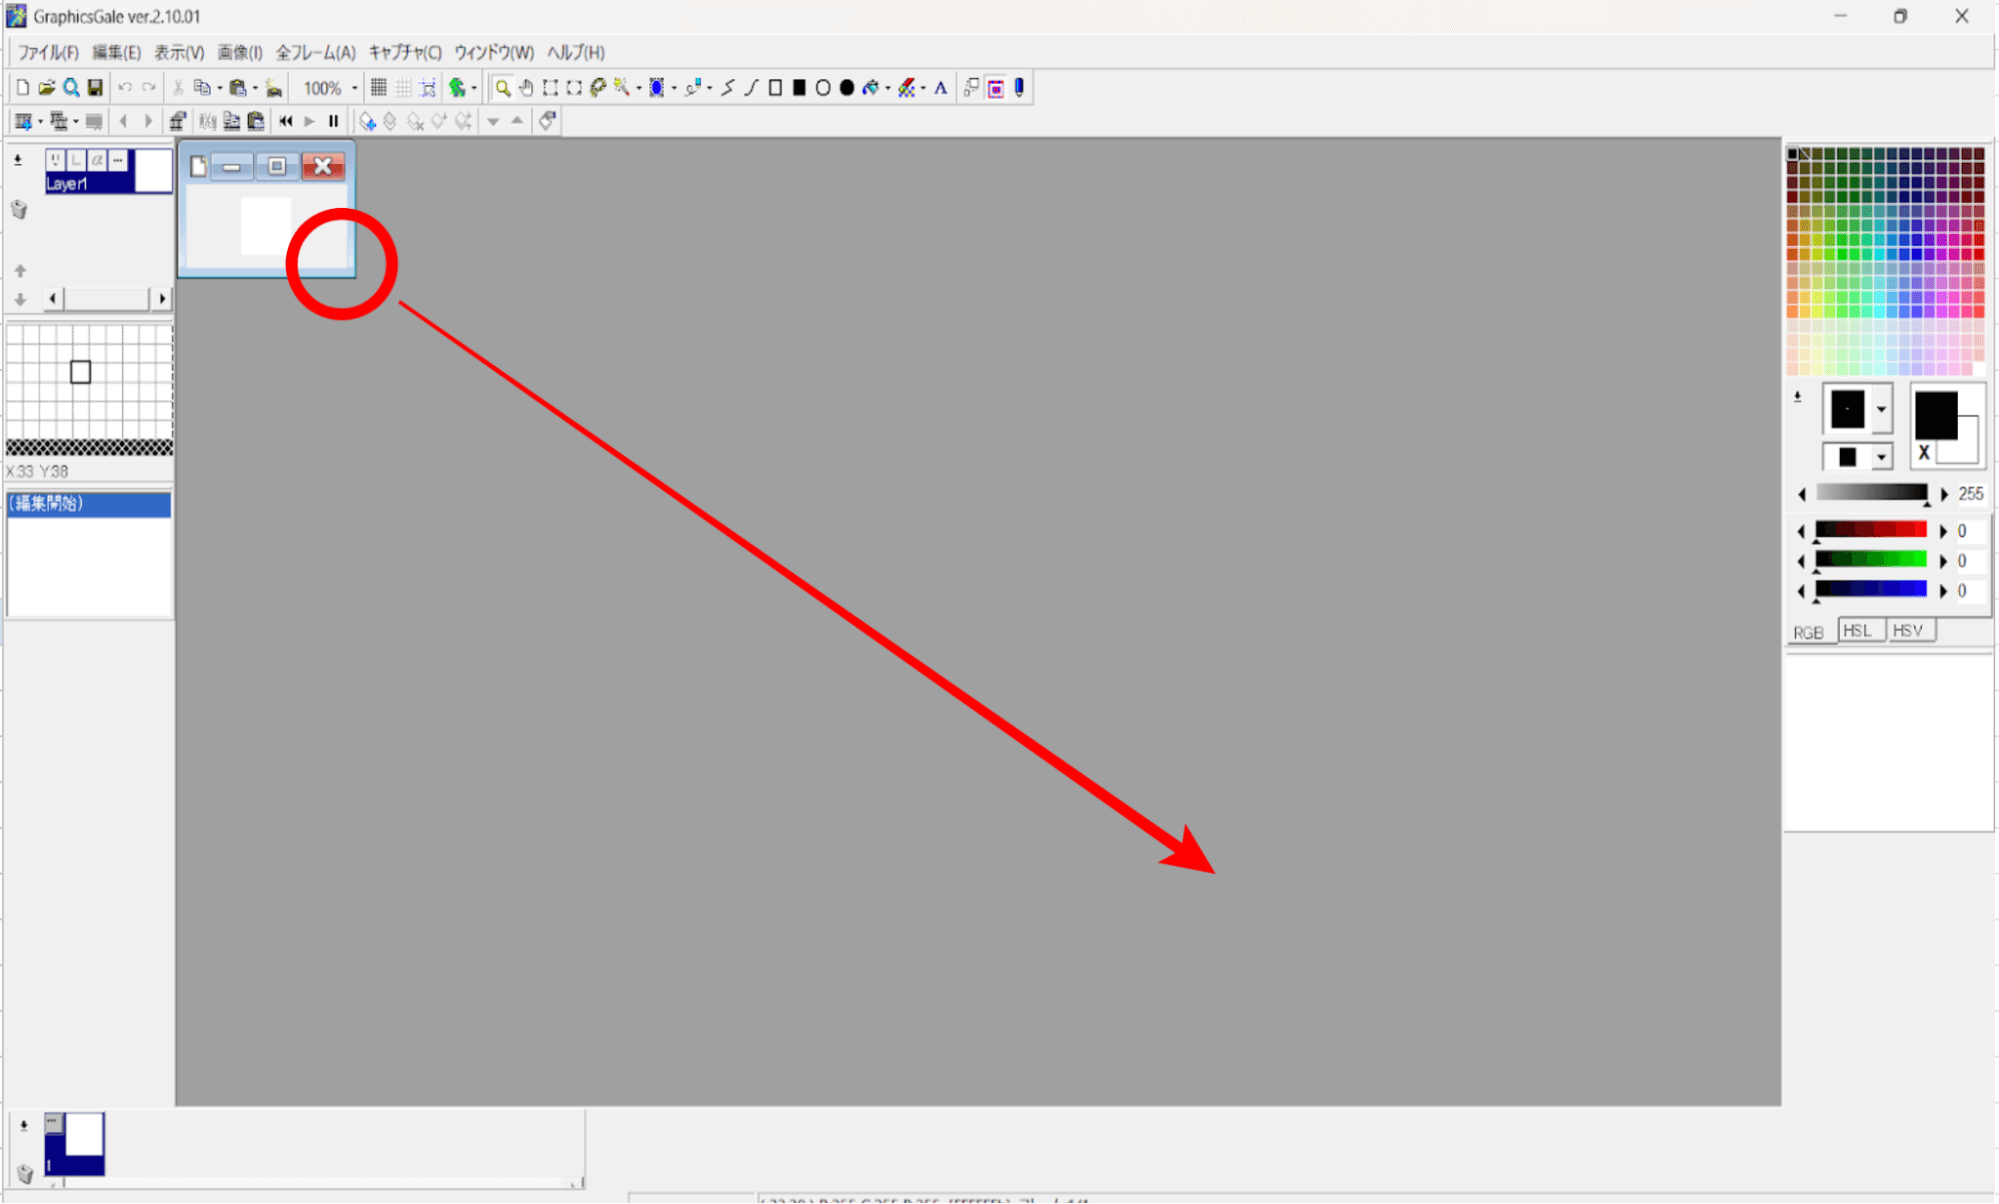1999x1204 pixels.
Task: Toggle Layer1 visibility eye button
Action: pos(56,160)
